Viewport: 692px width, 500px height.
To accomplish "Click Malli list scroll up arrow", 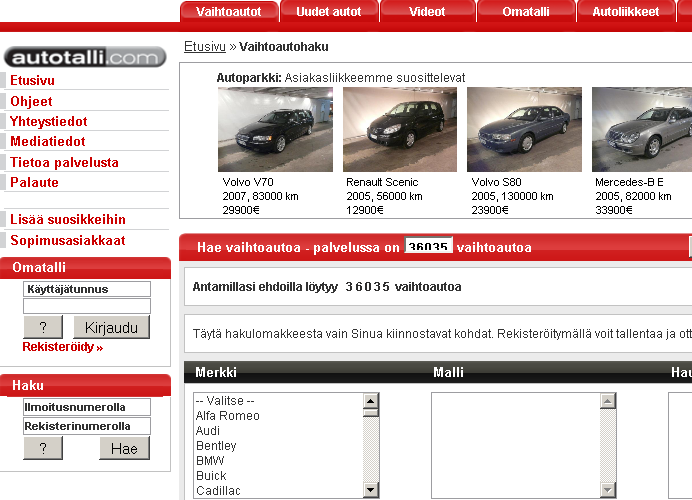I will click(608, 401).
